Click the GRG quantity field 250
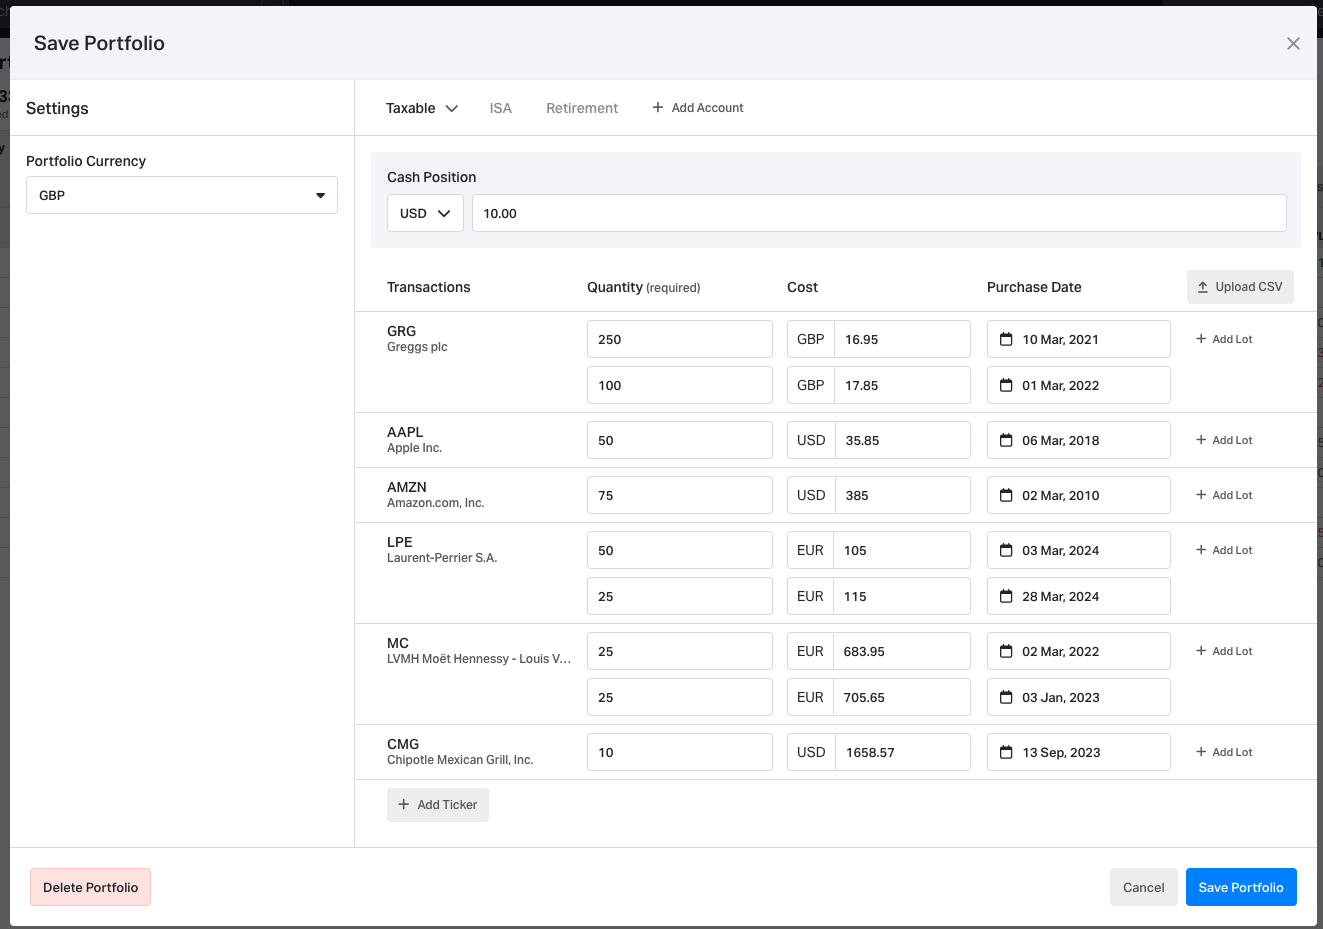 pyautogui.click(x=680, y=339)
